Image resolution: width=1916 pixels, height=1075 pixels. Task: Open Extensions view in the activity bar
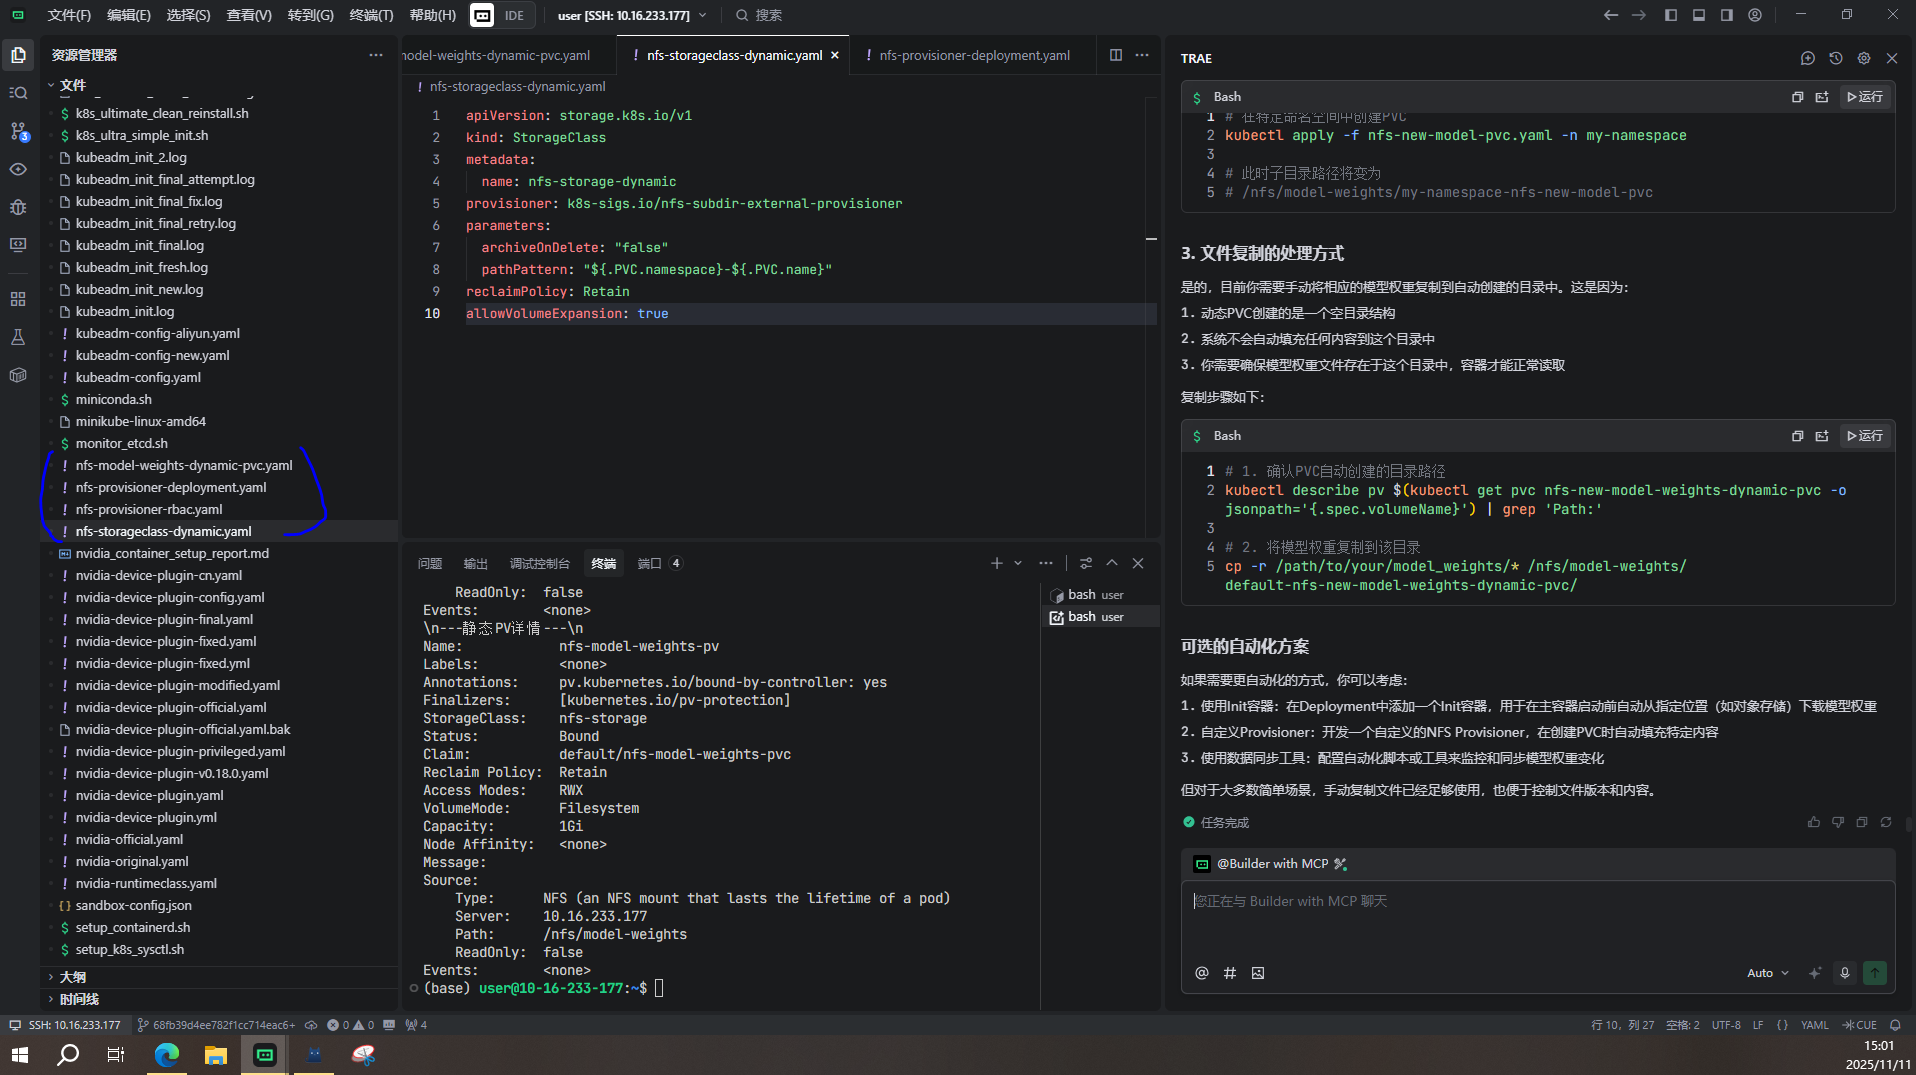coord(18,299)
